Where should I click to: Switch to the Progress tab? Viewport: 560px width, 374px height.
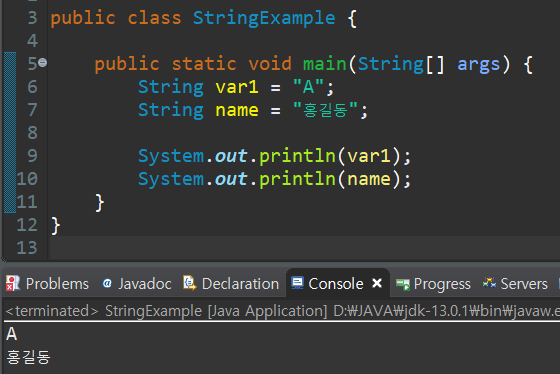tap(433, 284)
